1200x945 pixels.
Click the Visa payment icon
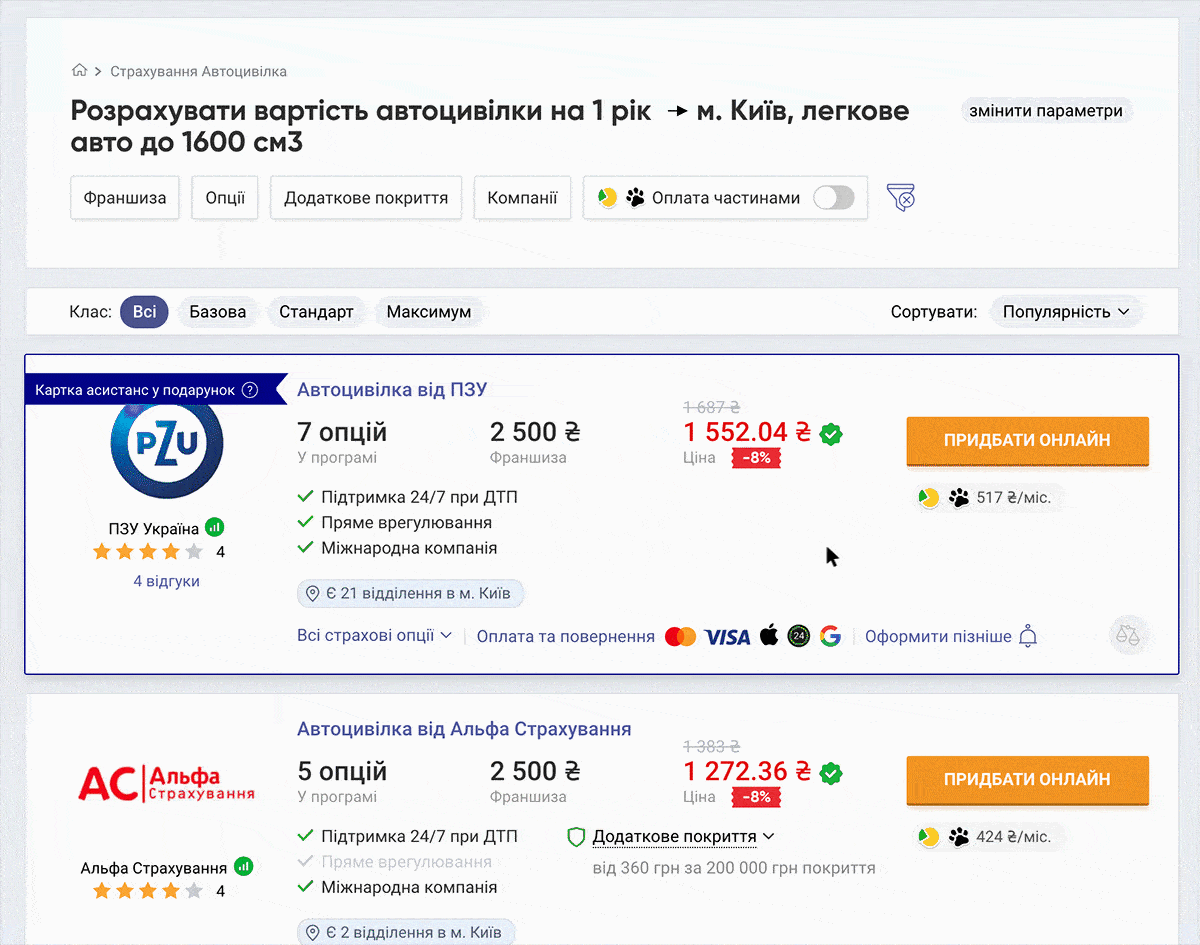tap(726, 636)
